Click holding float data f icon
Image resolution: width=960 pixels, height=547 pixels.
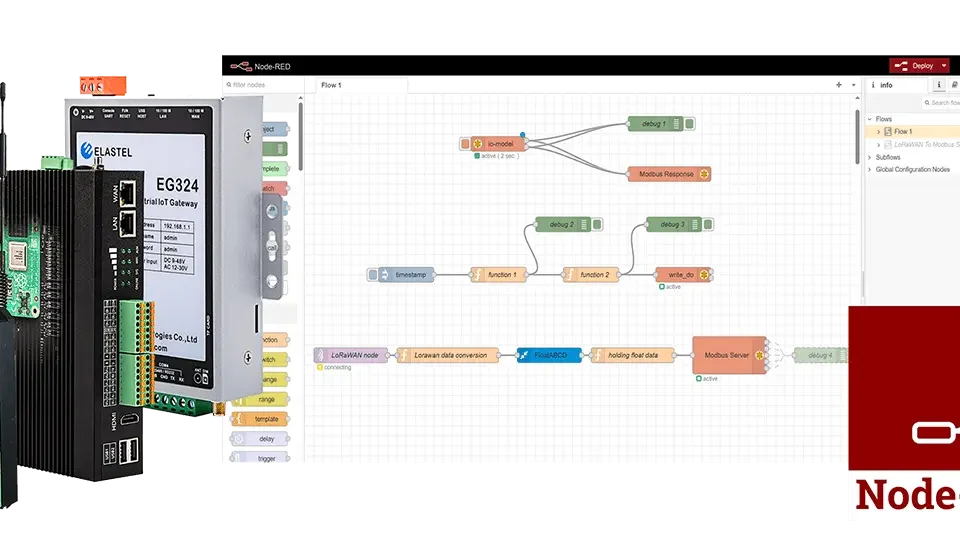[598, 355]
